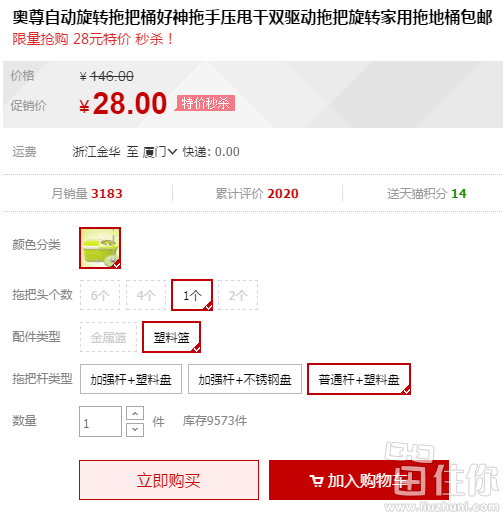Viewport: 503px width, 515px height.
Task: Click the 特价秒杀 promotion tag
Action: (206, 103)
